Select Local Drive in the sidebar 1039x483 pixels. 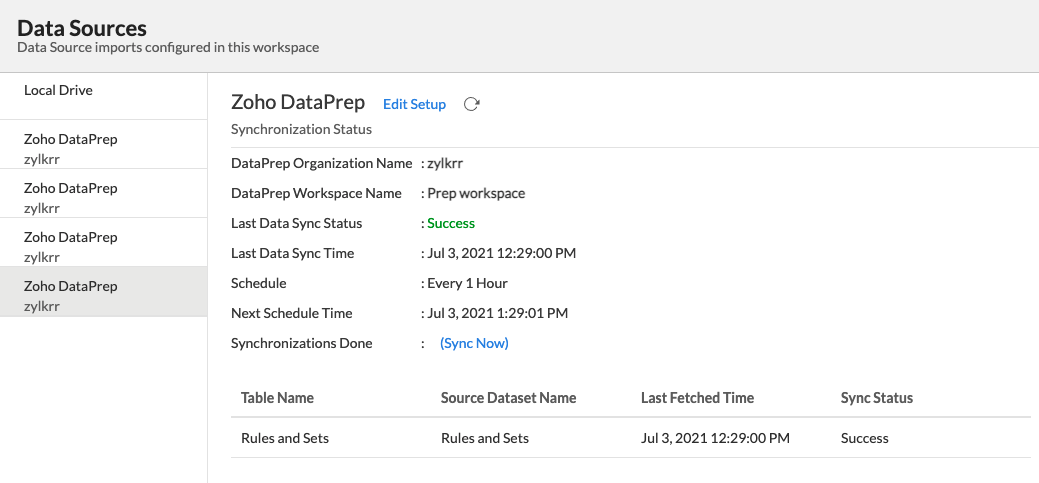tap(58, 90)
